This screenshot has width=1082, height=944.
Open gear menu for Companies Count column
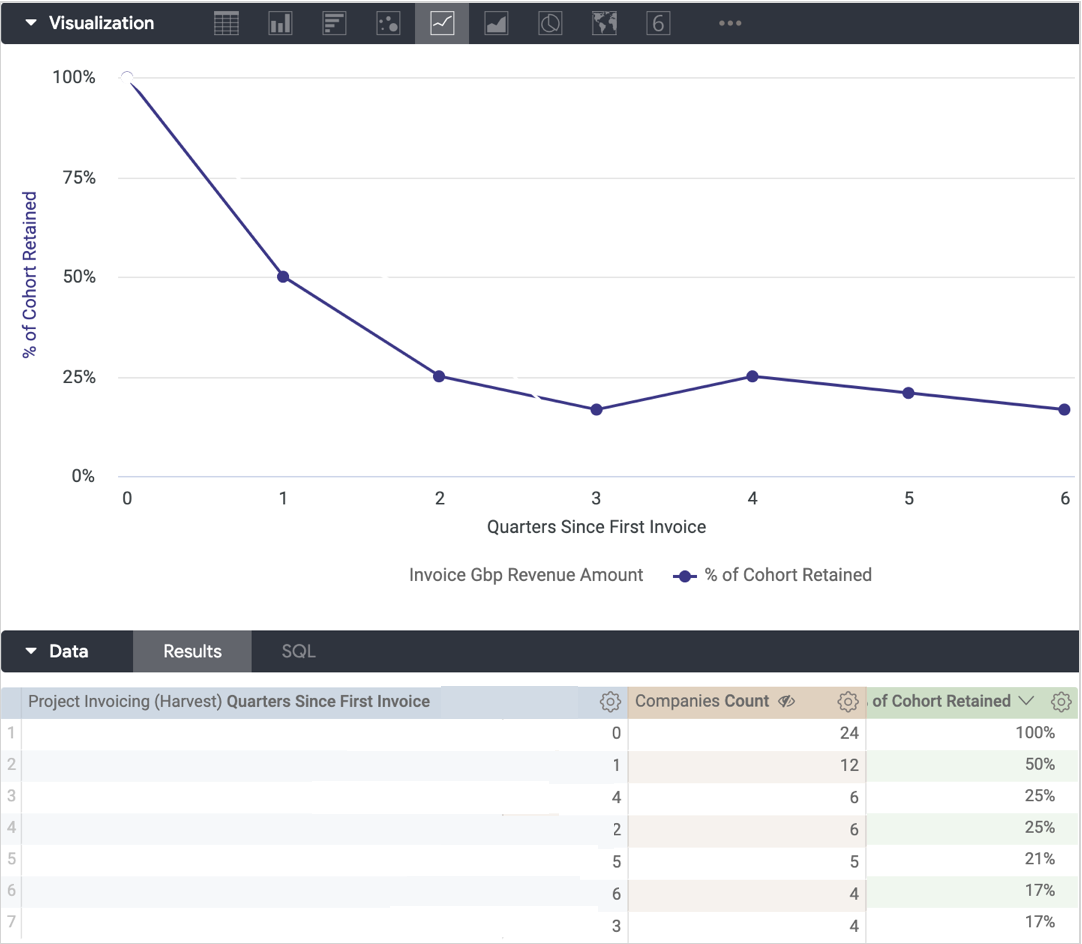click(x=848, y=702)
